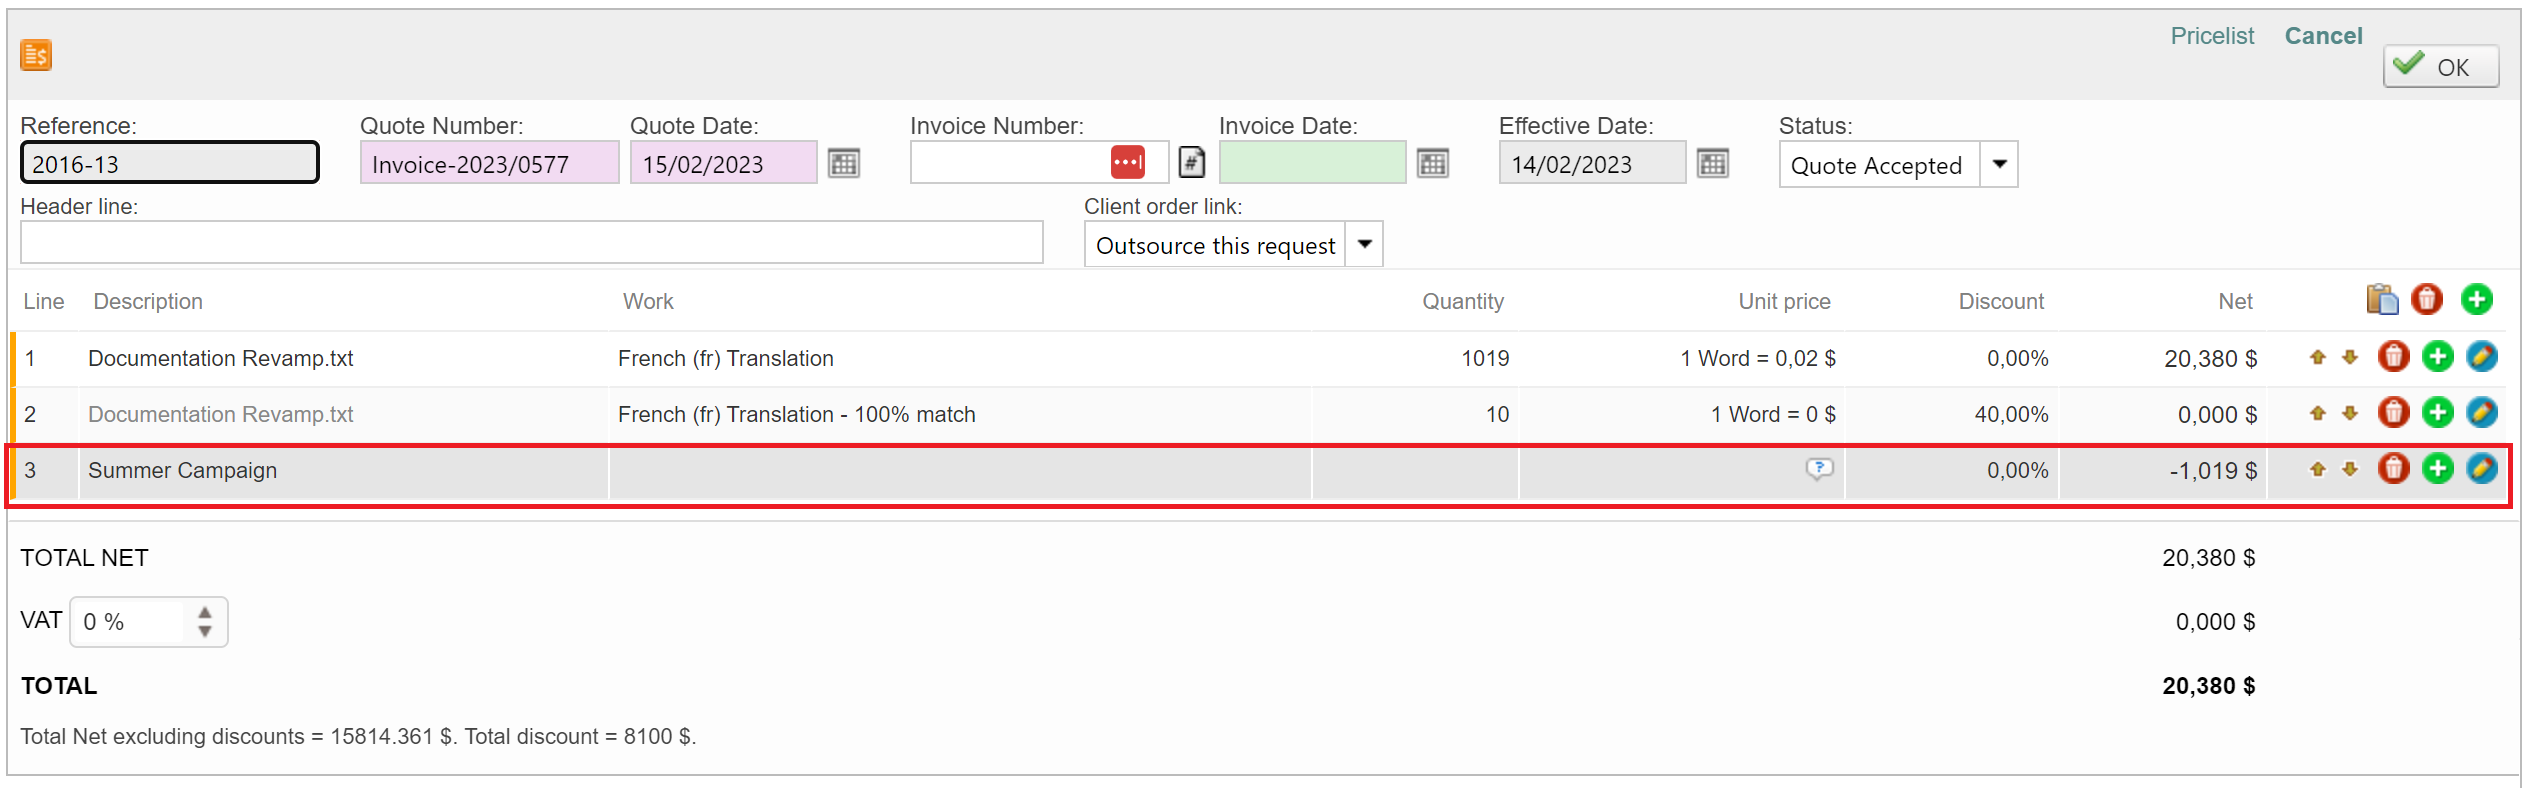The width and height of the screenshot is (2523, 788).
Task: Move line 1 down with arrow
Action: pyautogui.click(x=2350, y=357)
